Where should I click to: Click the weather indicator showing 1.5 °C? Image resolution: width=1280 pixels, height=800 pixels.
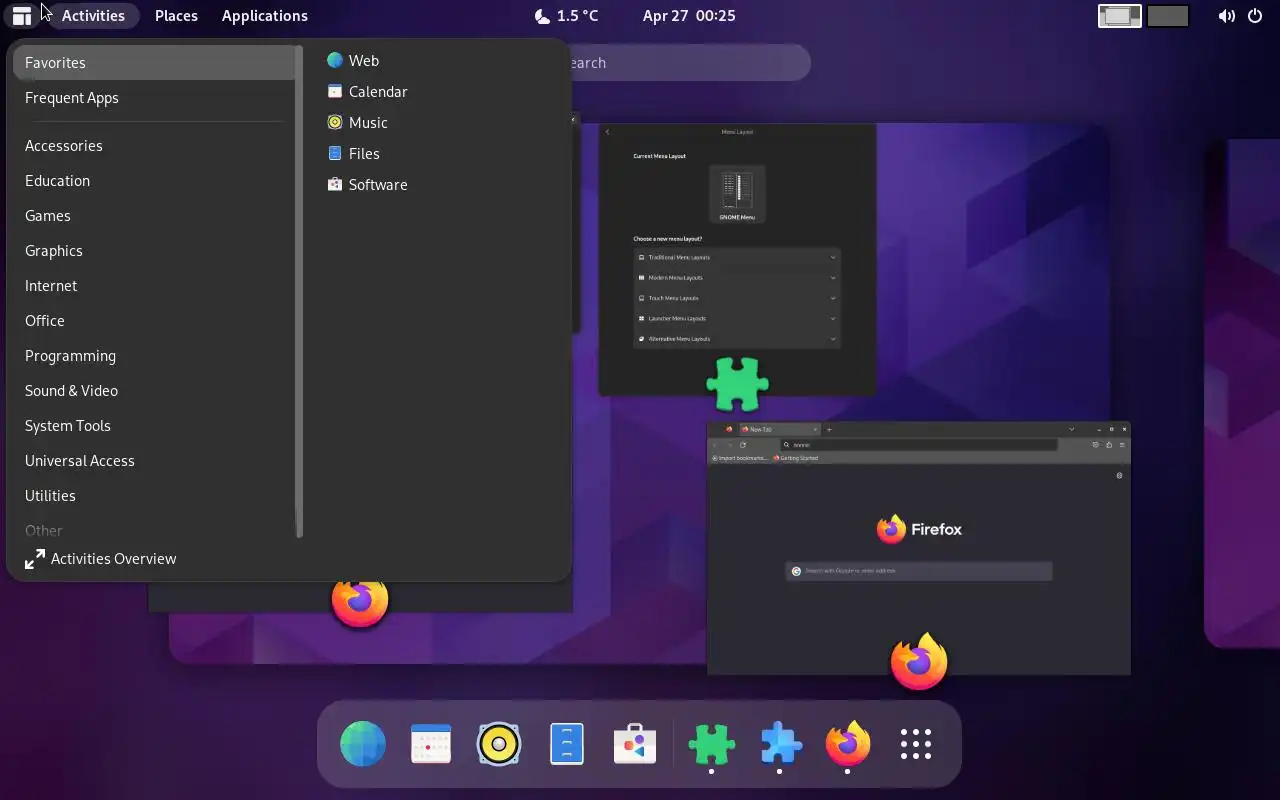[566, 16]
